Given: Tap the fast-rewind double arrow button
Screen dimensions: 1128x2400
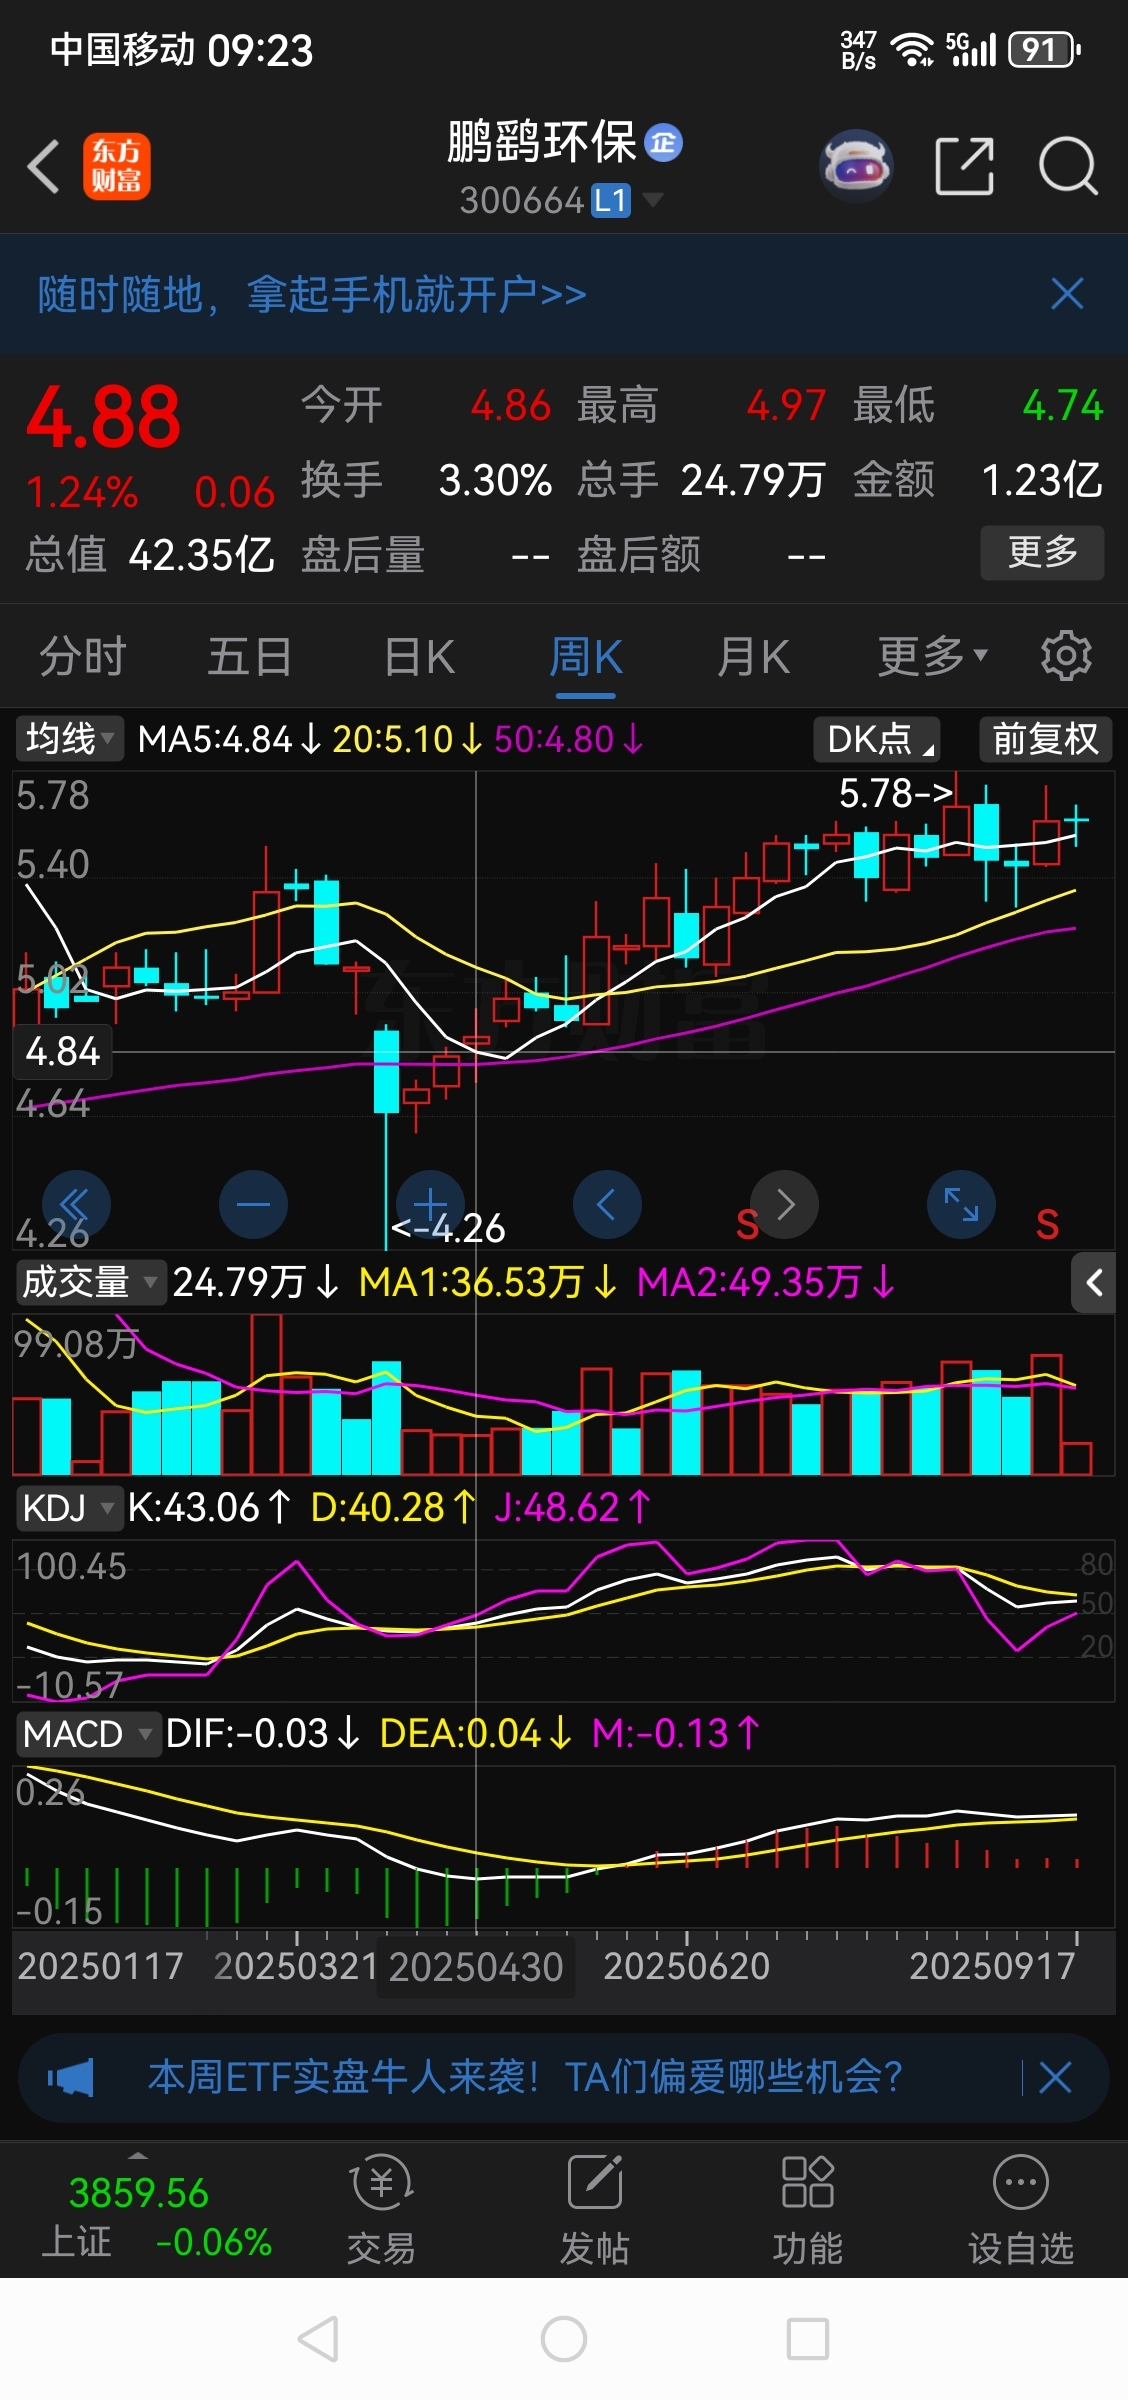Looking at the screenshot, I should (x=76, y=1204).
